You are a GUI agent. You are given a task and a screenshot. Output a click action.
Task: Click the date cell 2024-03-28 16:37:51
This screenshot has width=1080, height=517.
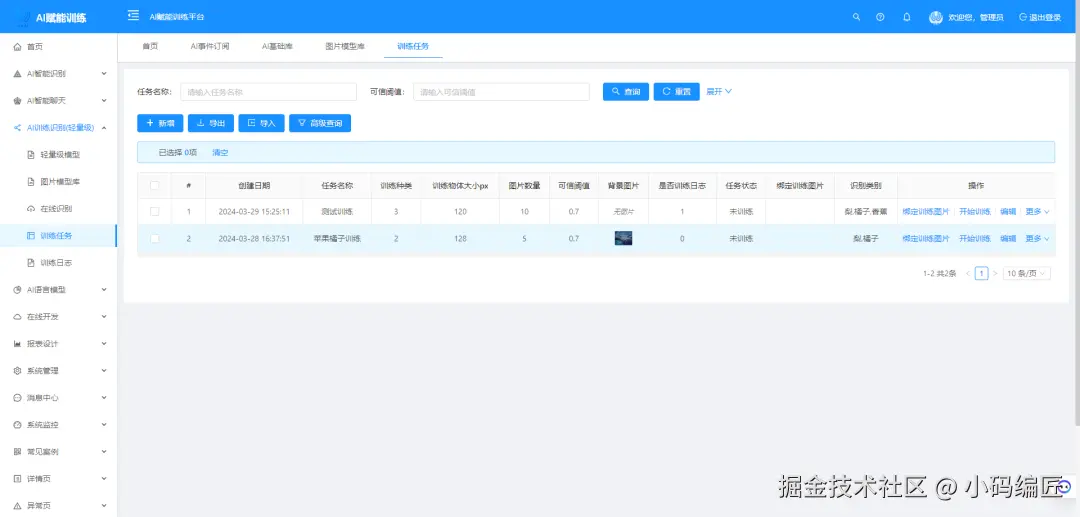click(x=254, y=239)
